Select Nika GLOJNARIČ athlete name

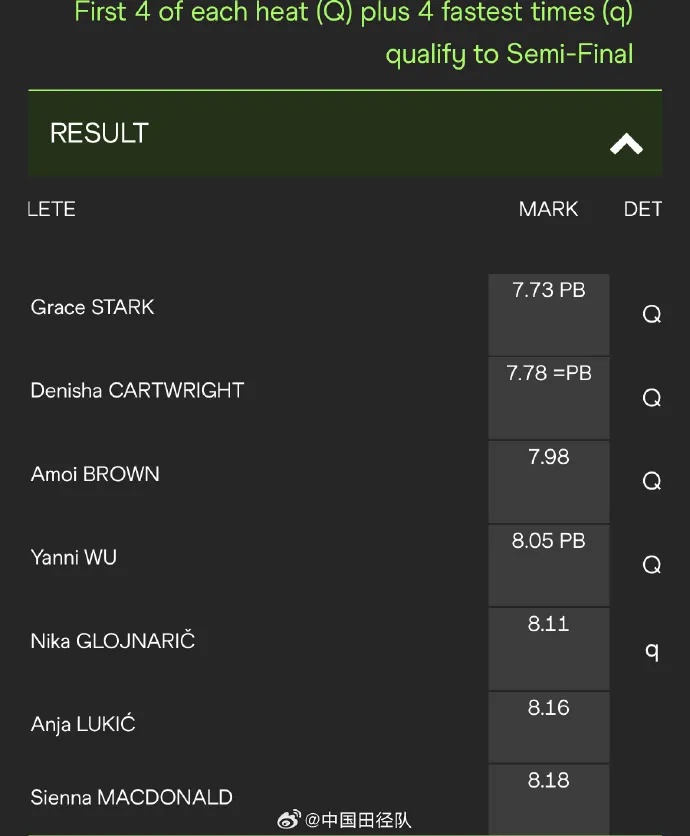[113, 641]
